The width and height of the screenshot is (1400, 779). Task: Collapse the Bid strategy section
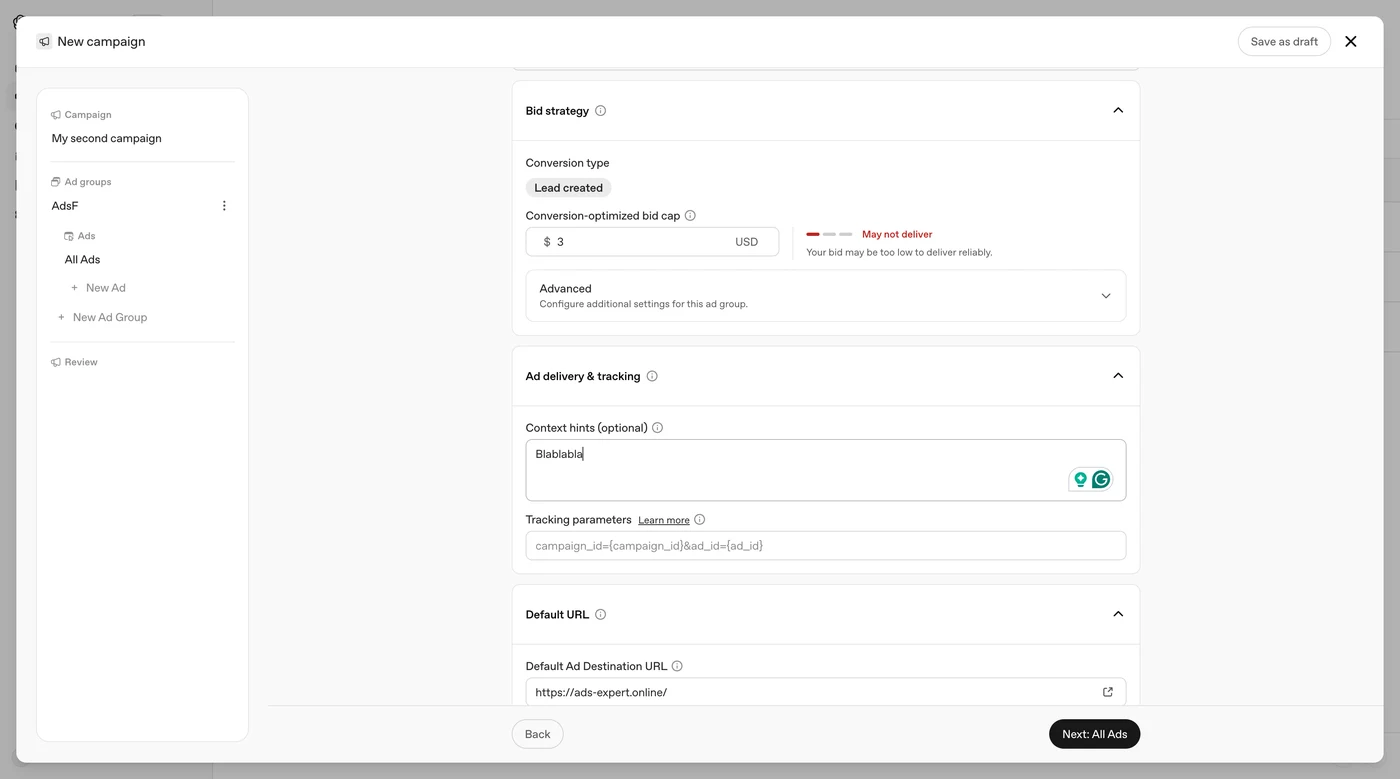pyautogui.click(x=1118, y=111)
